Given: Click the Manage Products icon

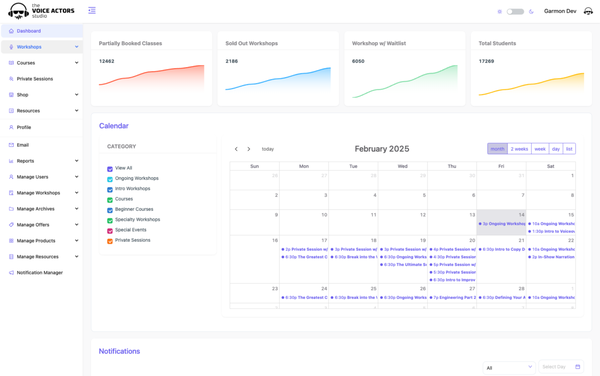Looking at the screenshot, I should 11,241.
